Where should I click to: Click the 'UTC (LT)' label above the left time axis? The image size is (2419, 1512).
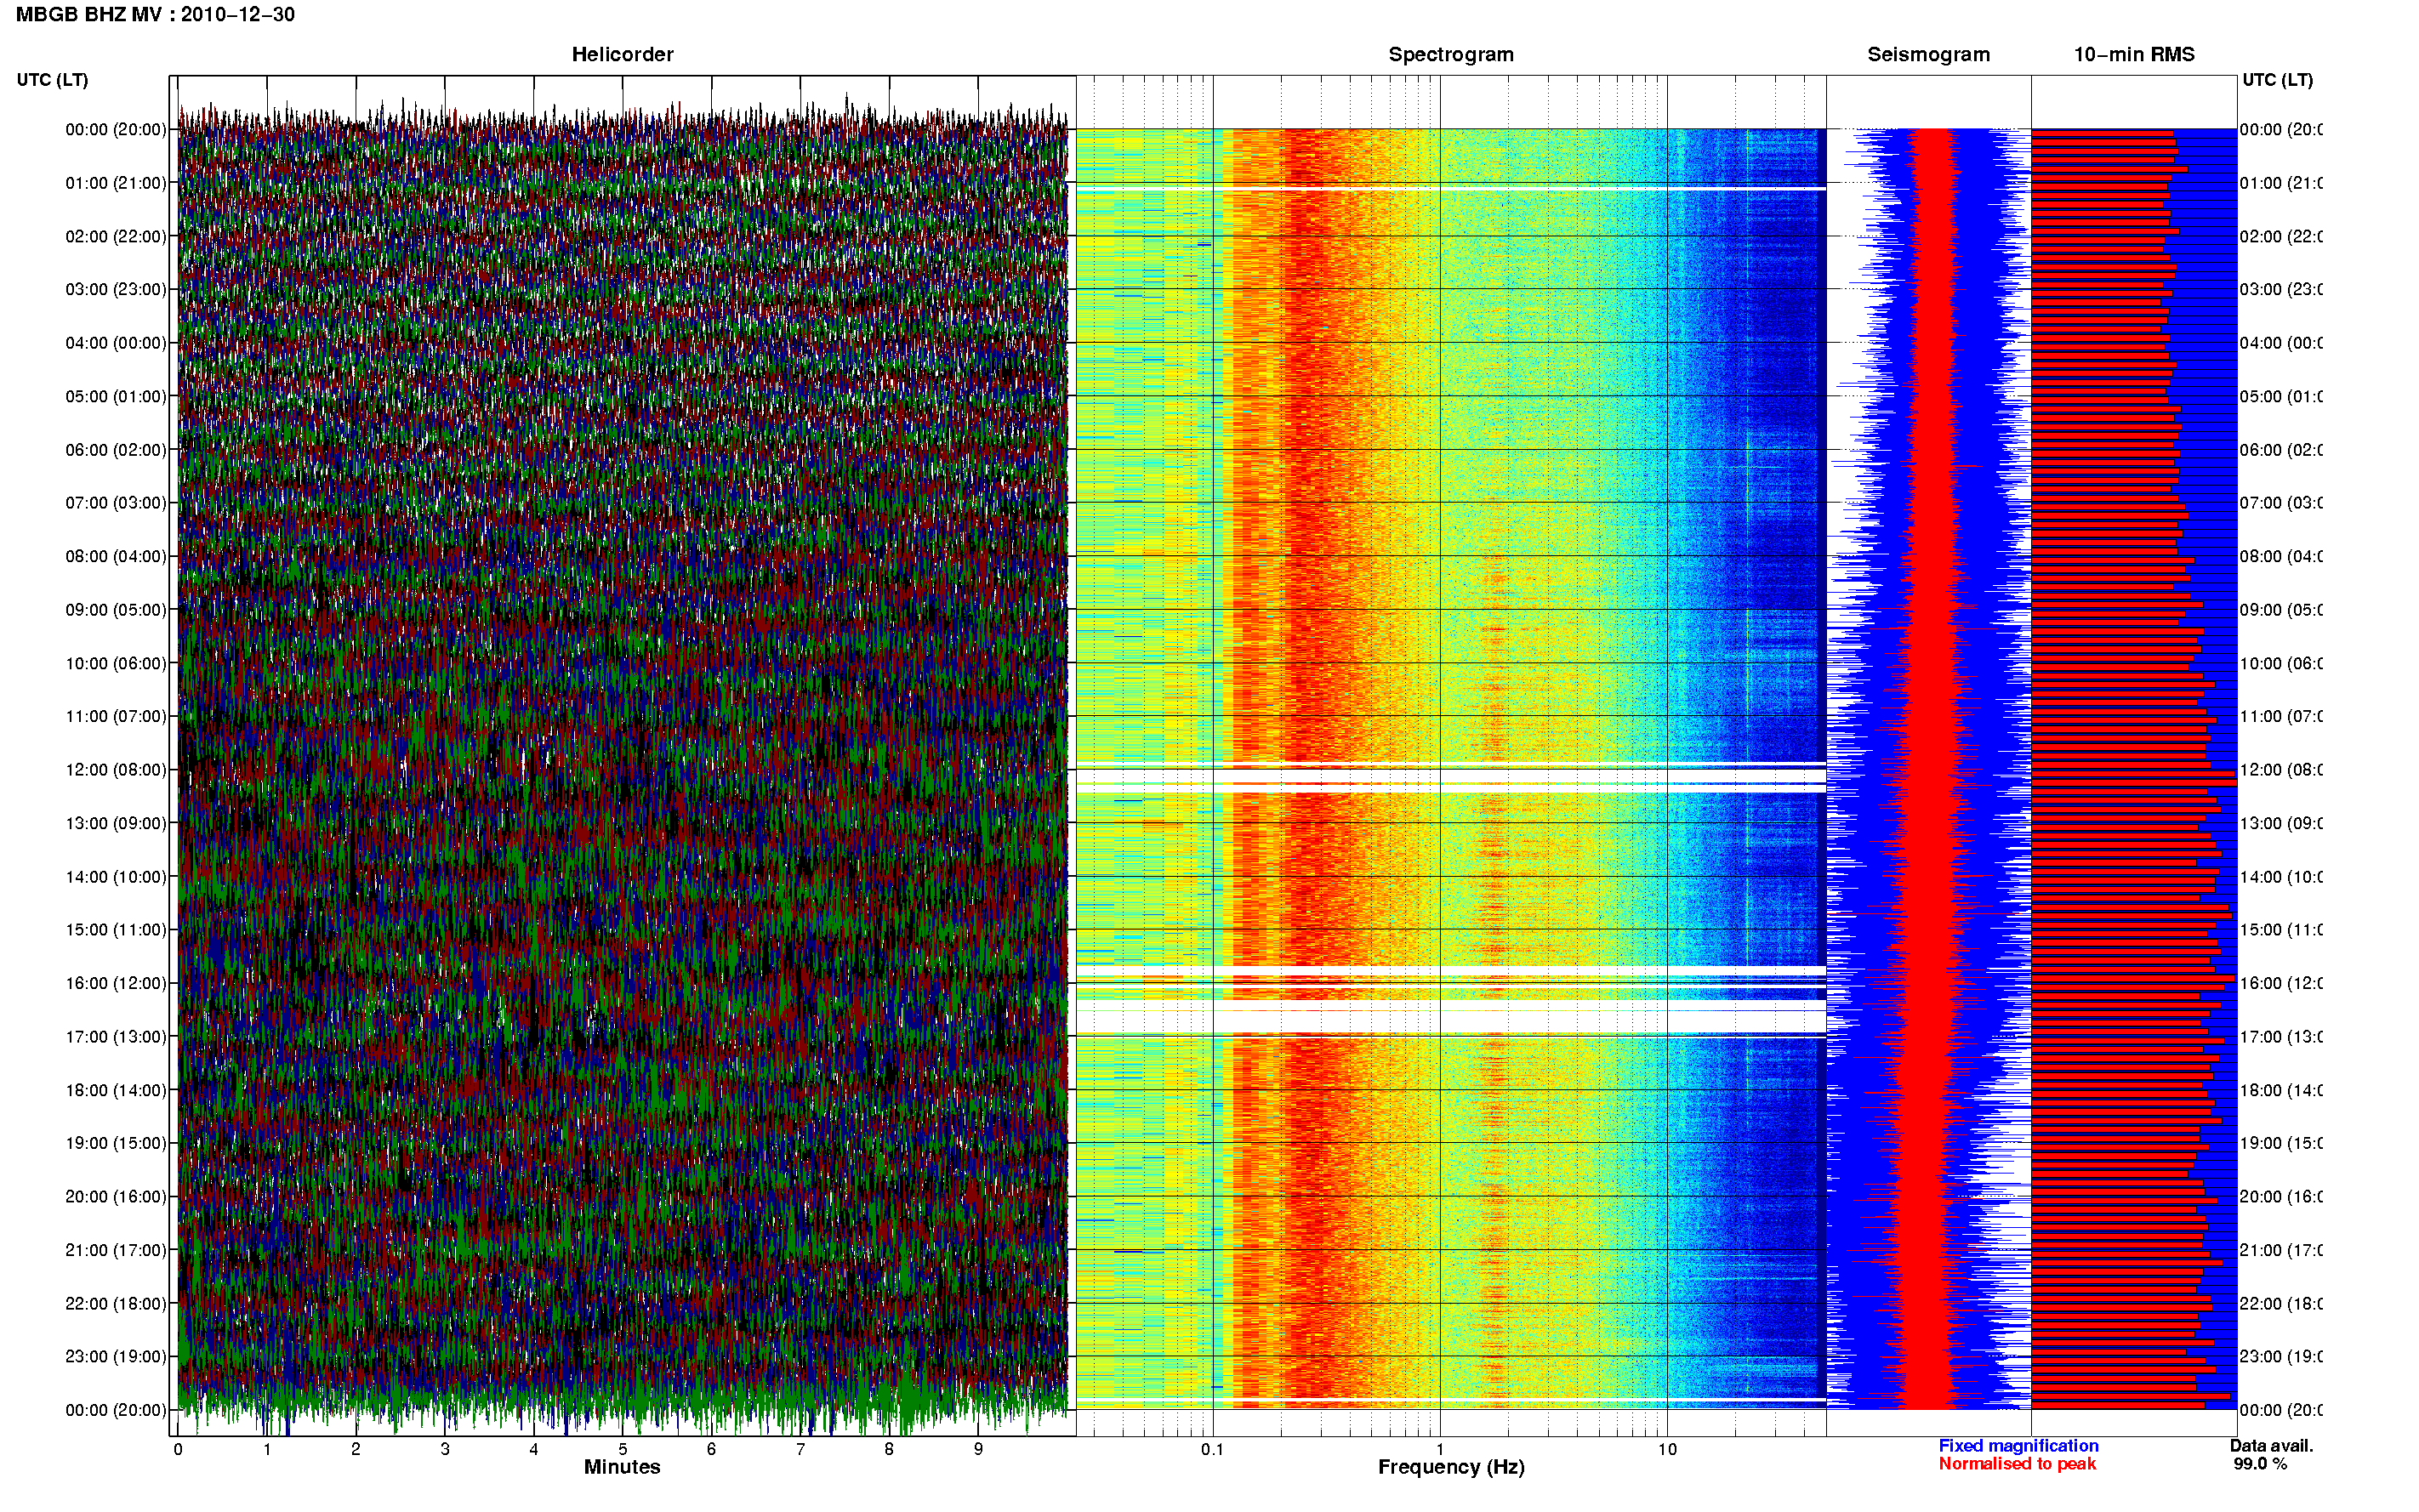coord(52,80)
